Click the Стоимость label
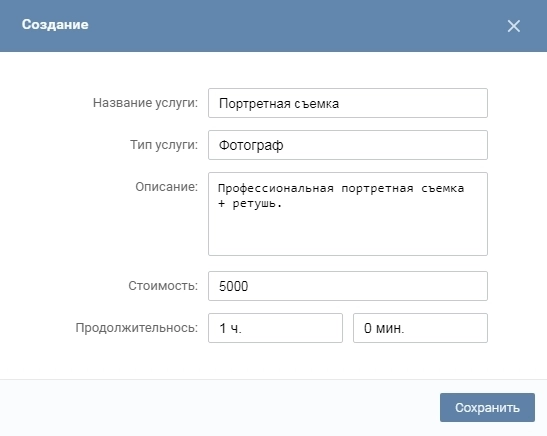The image size is (547, 436). tap(163, 286)
